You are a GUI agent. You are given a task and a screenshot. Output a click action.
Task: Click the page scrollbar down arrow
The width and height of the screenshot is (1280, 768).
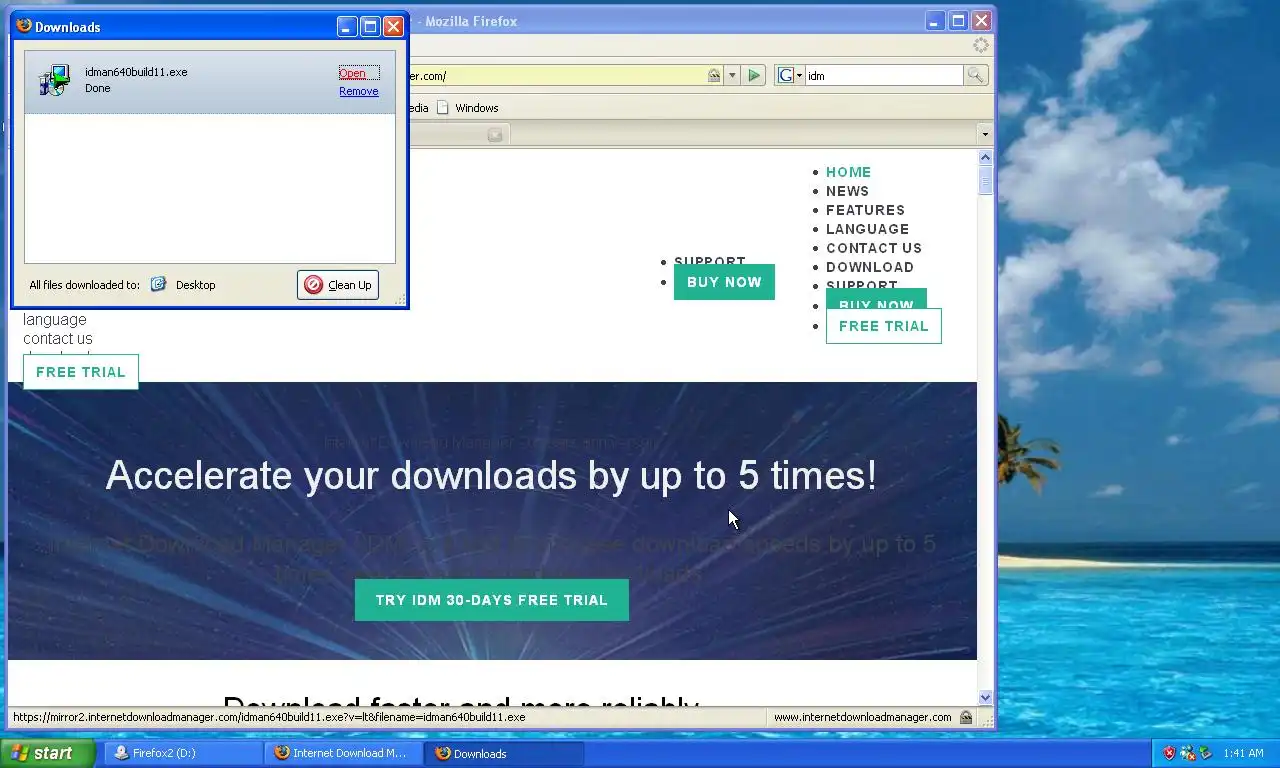click(985, 698)
